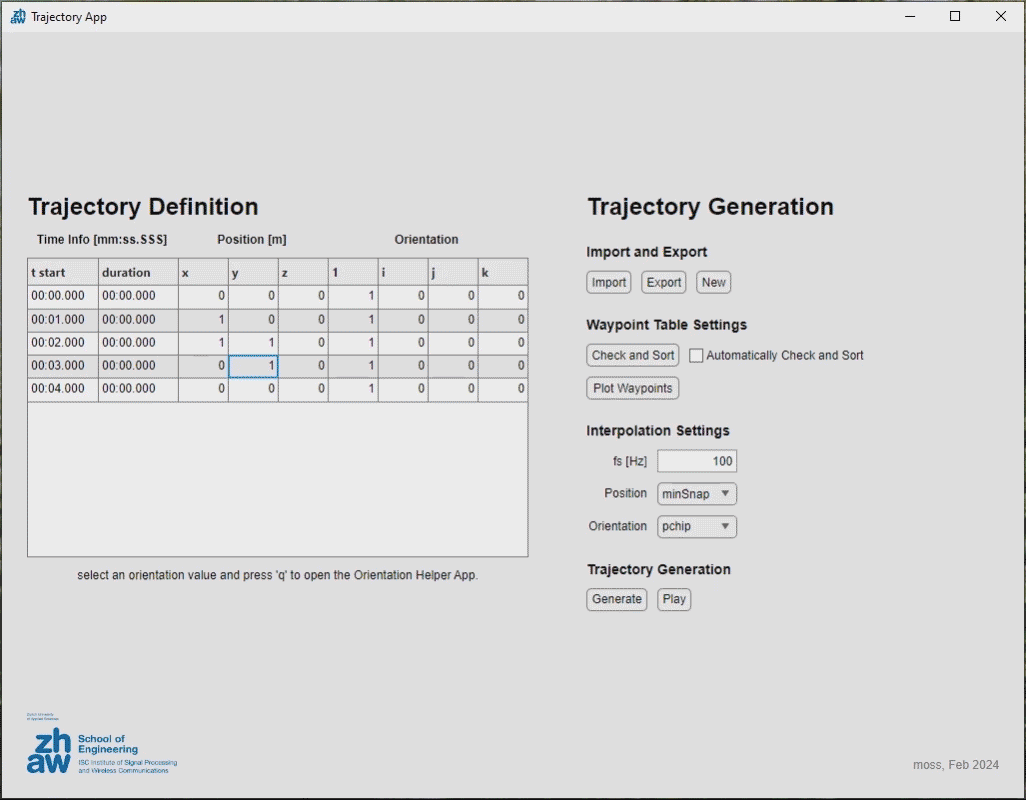The width and height of the screenshot is (1026, 800).
Task: Select x cell in 00:01.000 row
Action: pyautogui.click(x=203, y=320)
